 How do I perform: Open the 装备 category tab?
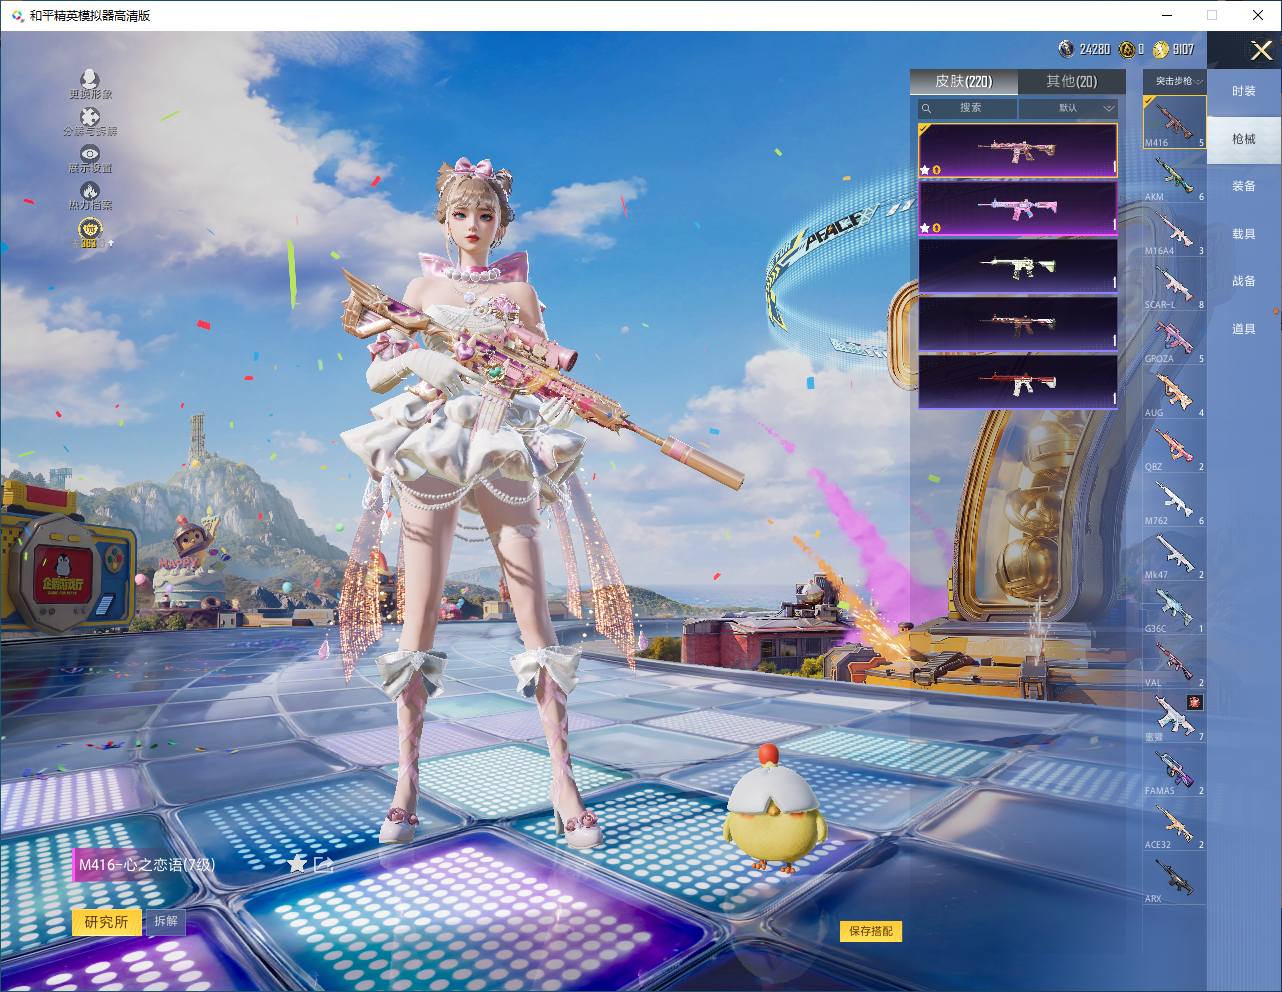pos(1244,186)
